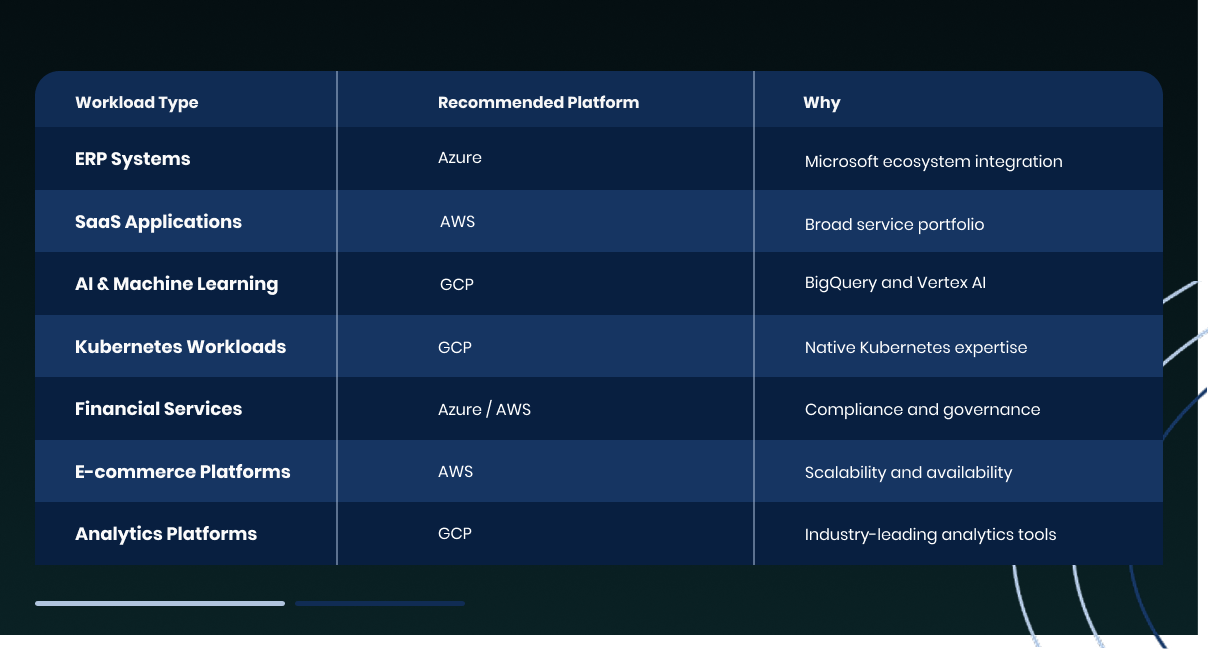Select the 'Financial Services' row label

[x=158, y=409]
